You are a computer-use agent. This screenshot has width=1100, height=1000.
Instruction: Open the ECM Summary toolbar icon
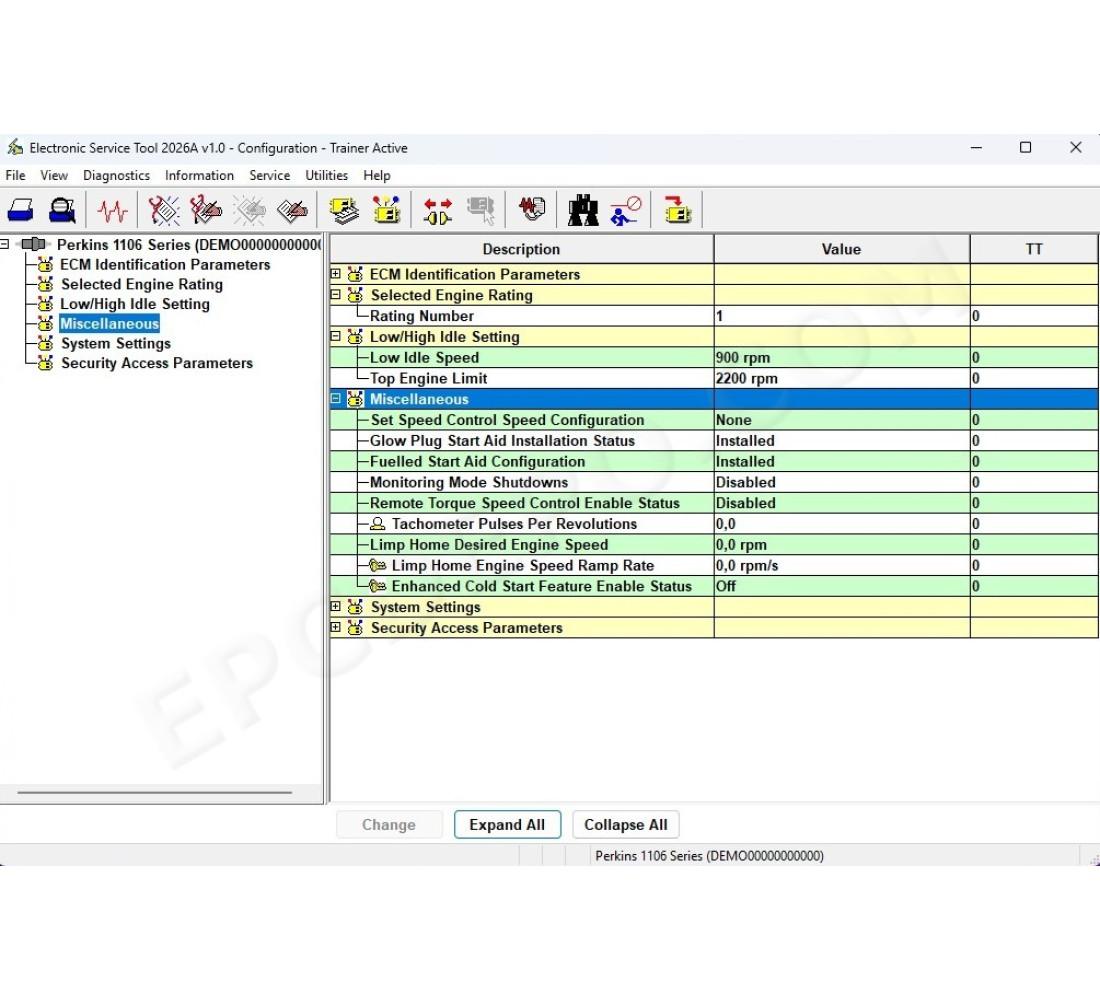tap(344, 210)
